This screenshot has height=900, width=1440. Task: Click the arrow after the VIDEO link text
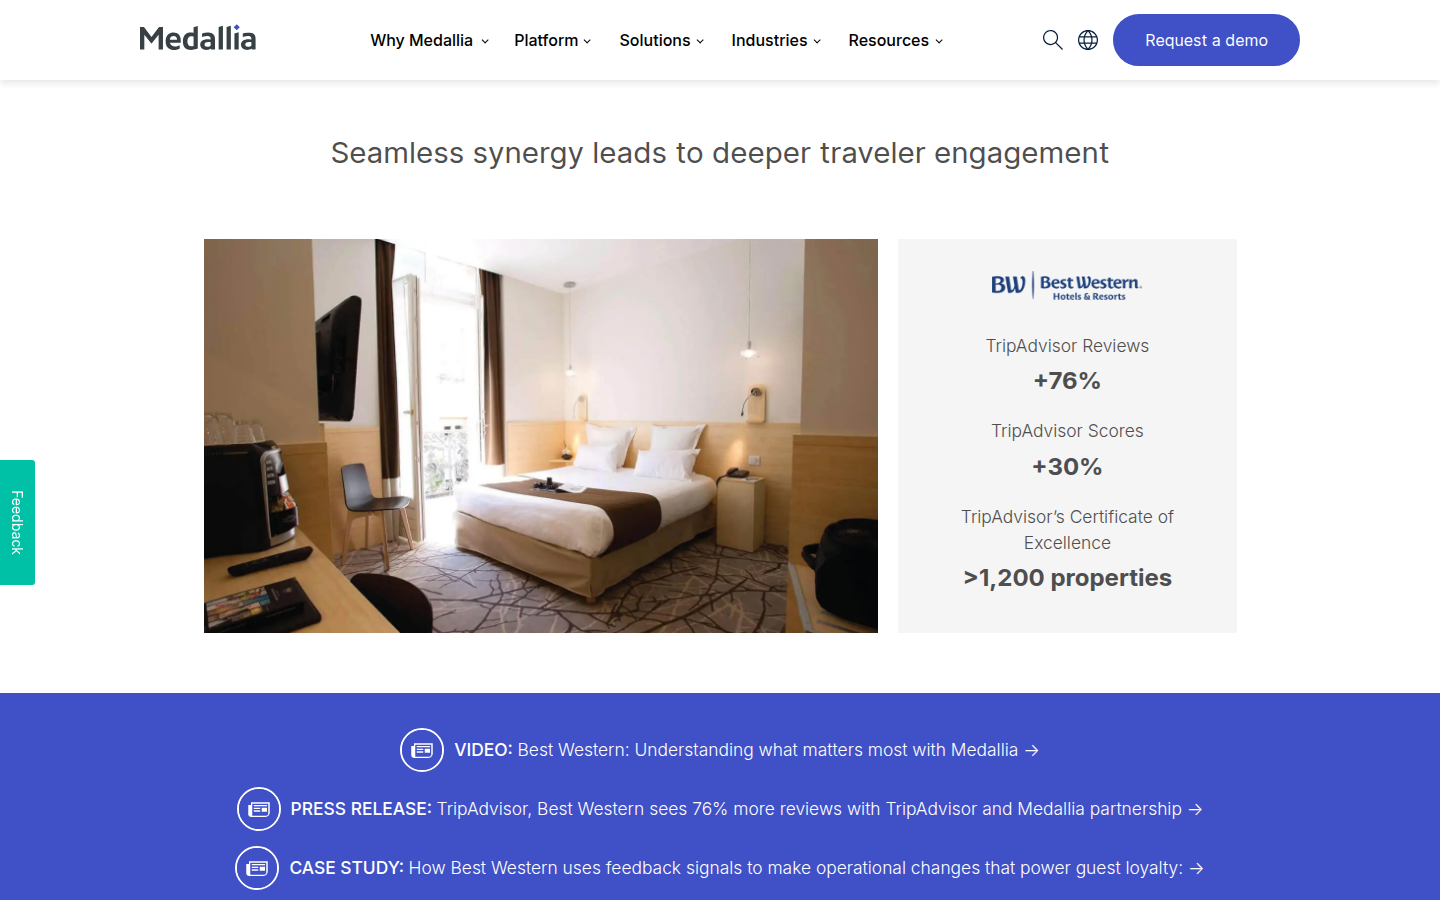click(x=1032, y=750)
